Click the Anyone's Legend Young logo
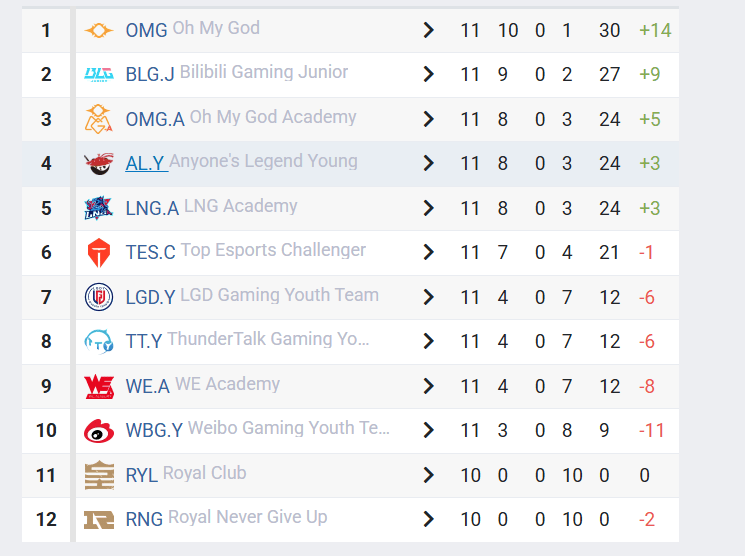745x556 pixels. tap(99, 163)
